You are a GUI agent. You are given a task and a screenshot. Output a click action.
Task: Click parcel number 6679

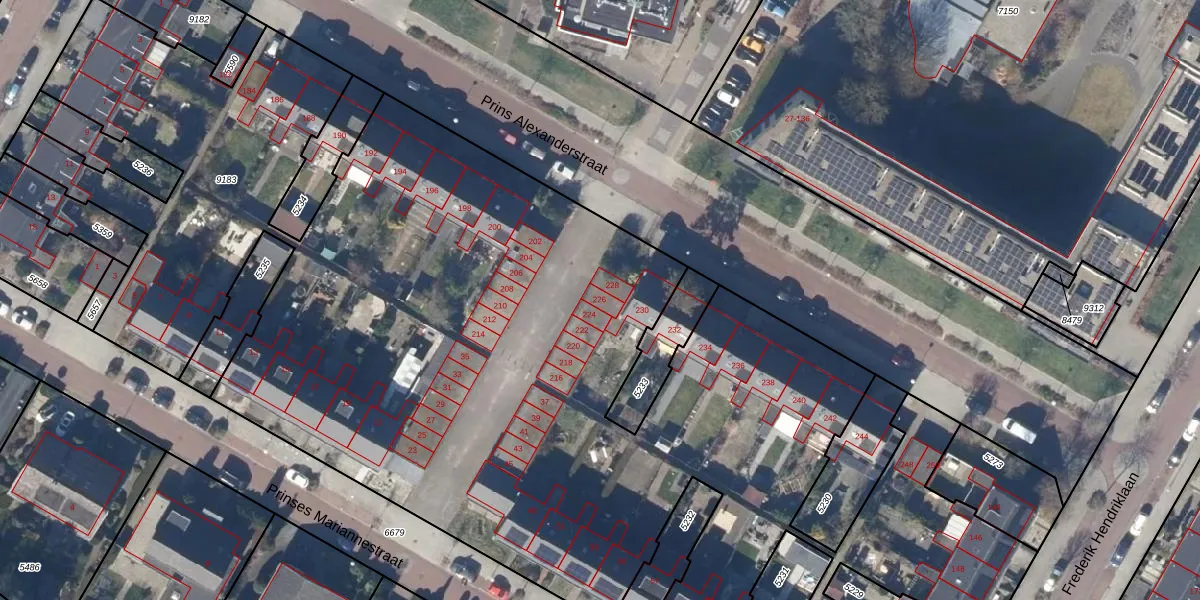coord(395,533)
